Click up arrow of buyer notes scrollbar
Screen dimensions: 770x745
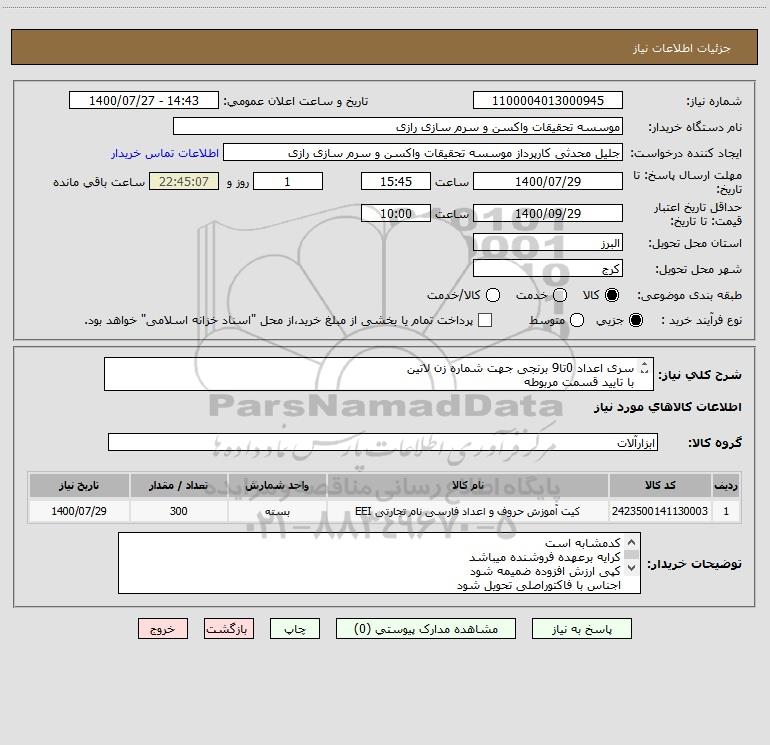[632, 542]
